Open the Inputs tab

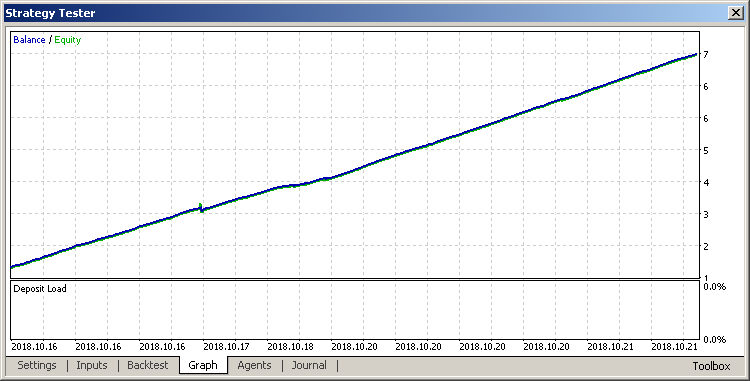click(91, 365)
